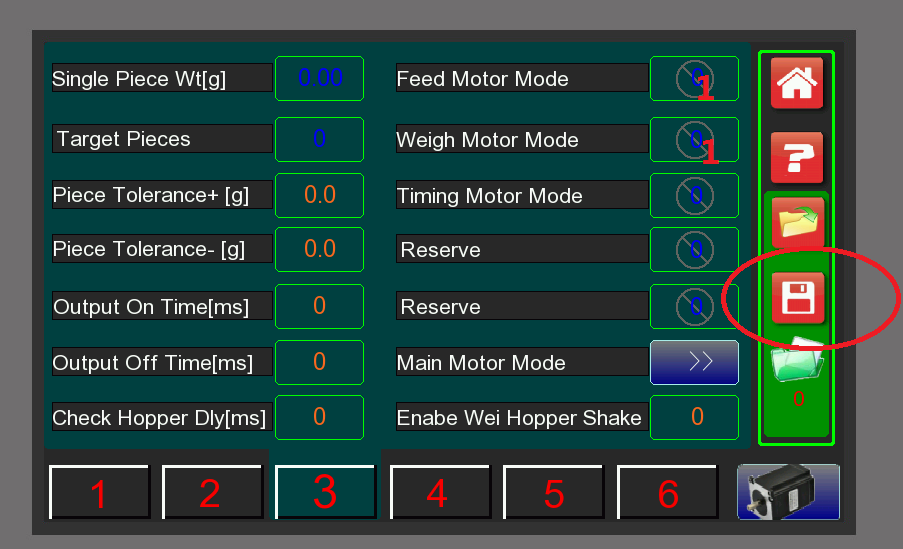903x549 pixels.
Task: Click the yellow open folder icon
Action: [x=796, y=222]
